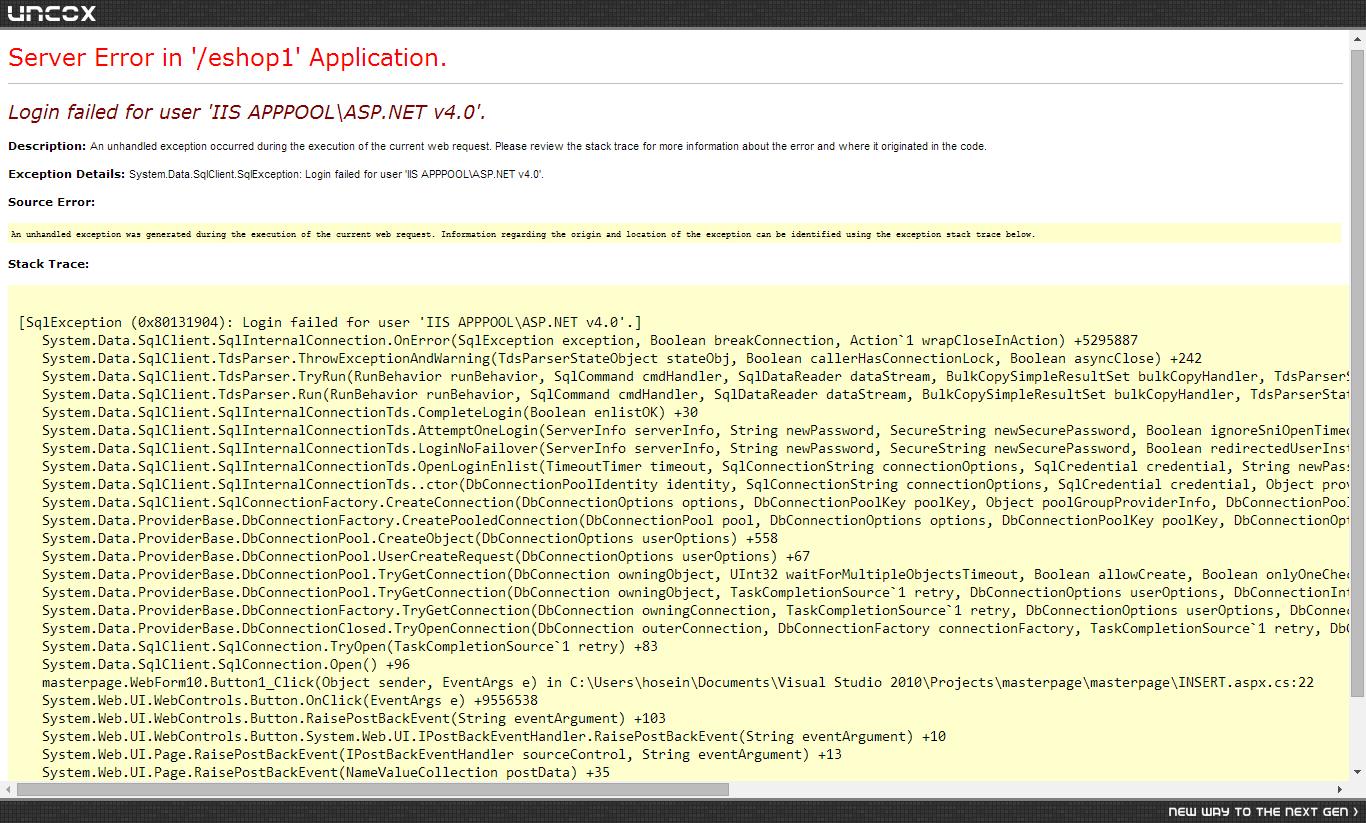The image size is (1366, 823).
Task: Click the vertical scrollbar thumb
Action: pos(1357,372)
